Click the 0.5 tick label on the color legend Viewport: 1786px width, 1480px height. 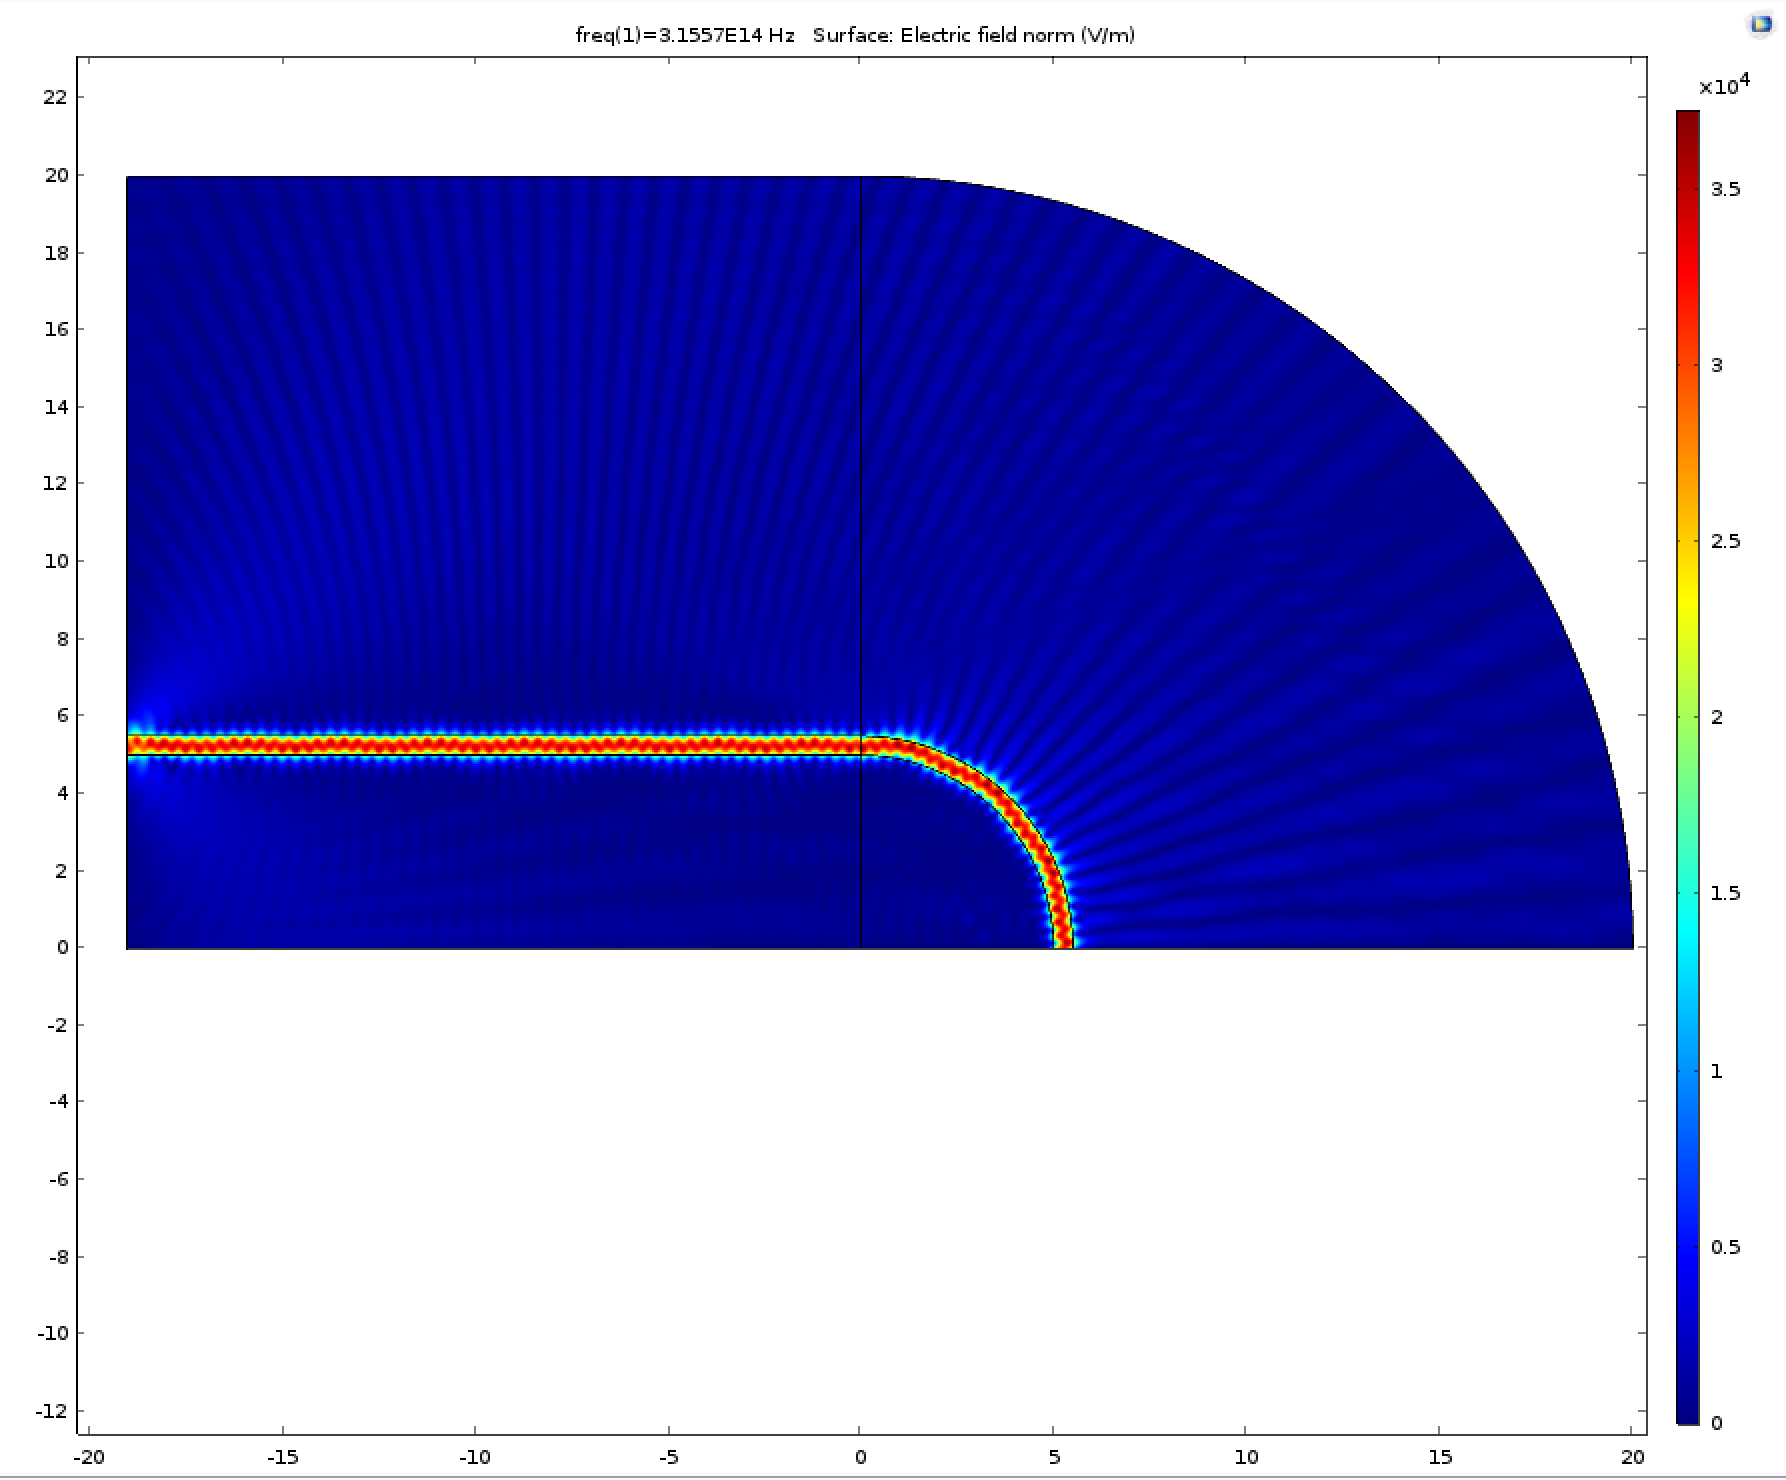point(1725,1247)
